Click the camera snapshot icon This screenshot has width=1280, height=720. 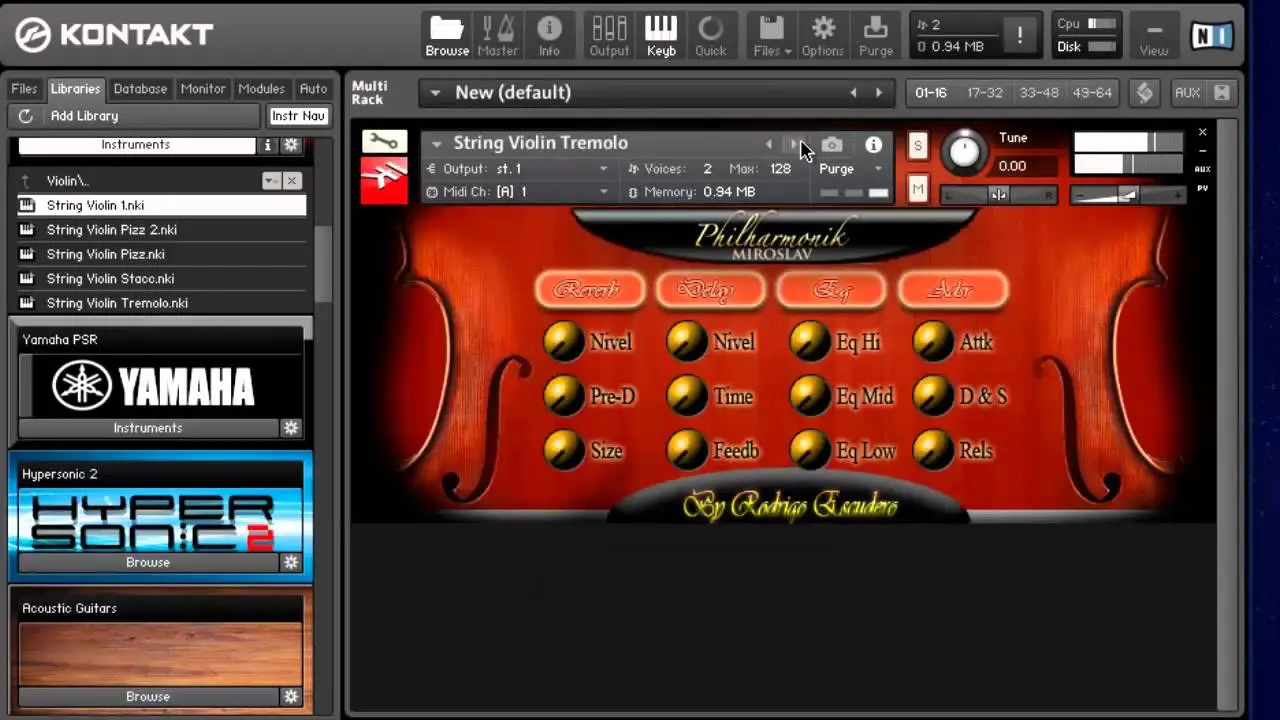[x=832, y=145]
